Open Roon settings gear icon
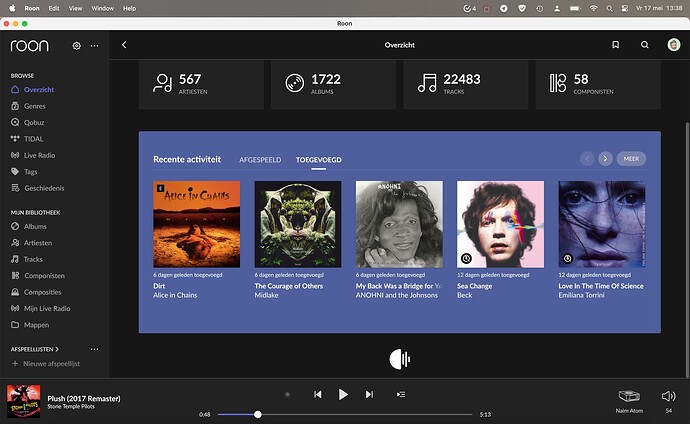Screen dimensions: 690x424 coord(77,46)
